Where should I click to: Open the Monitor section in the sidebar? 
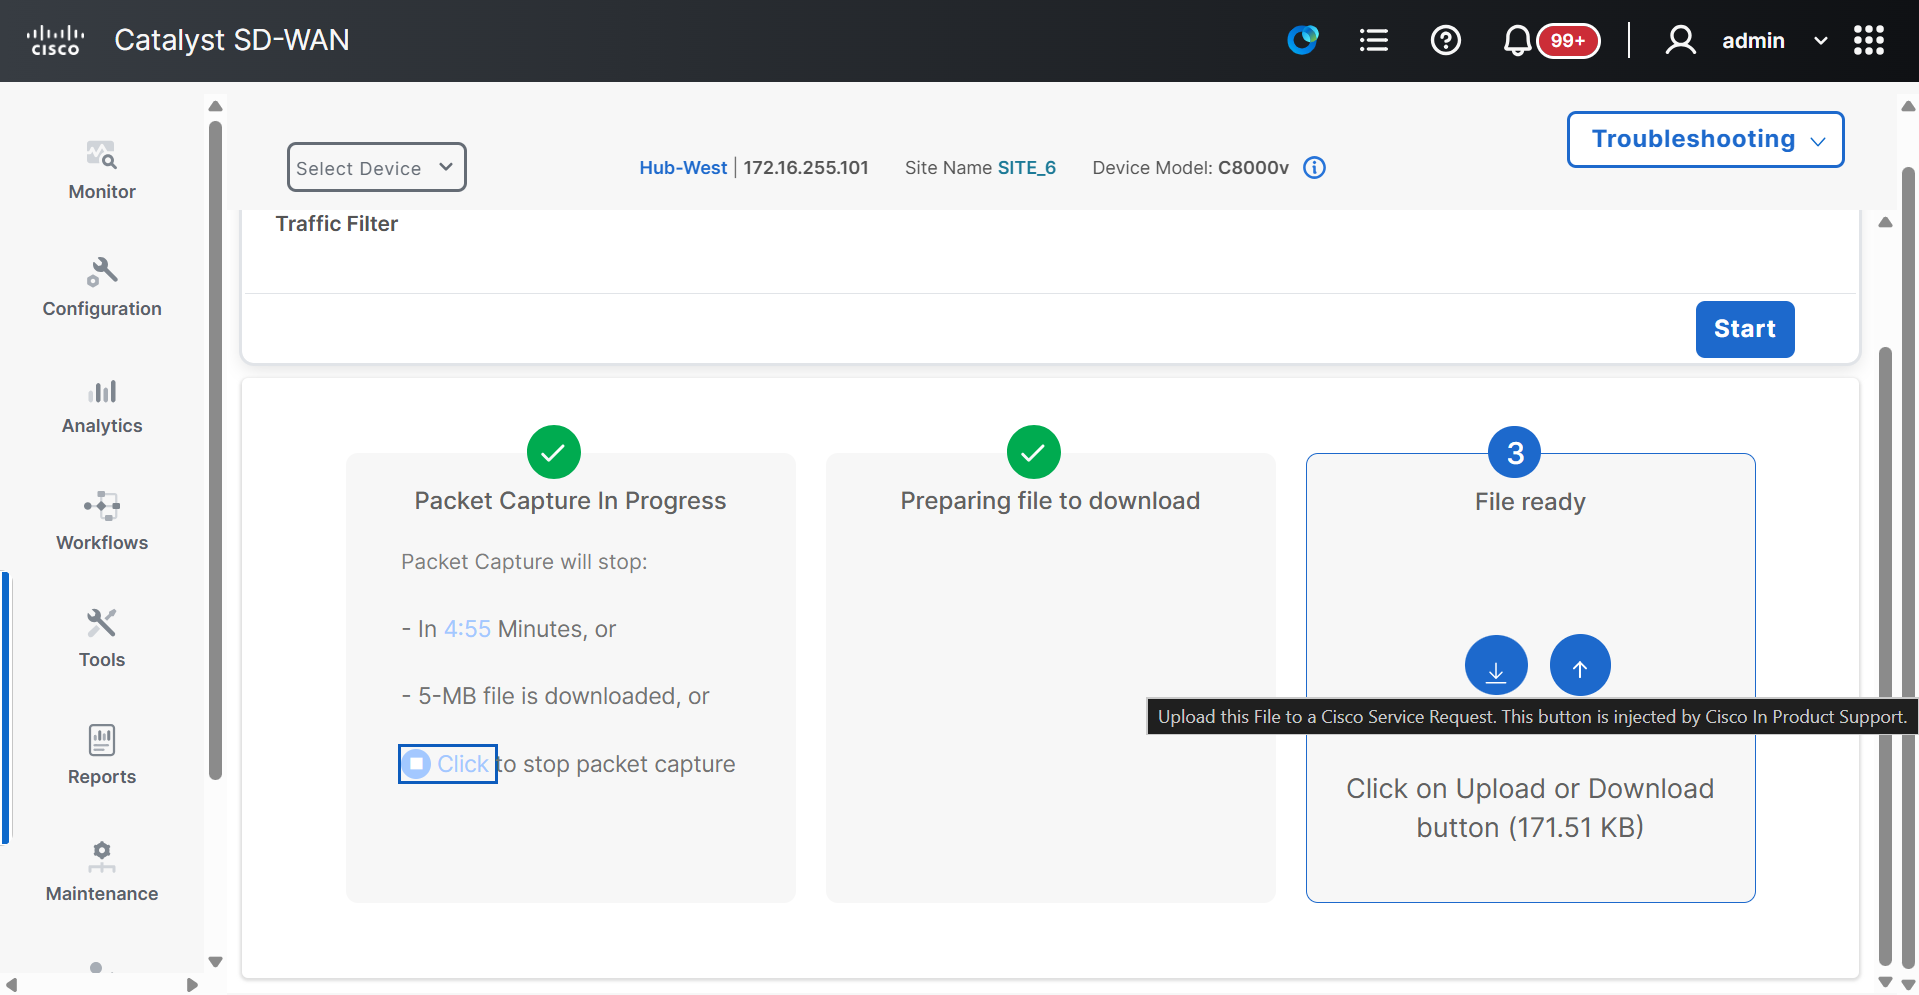(101, 170)
